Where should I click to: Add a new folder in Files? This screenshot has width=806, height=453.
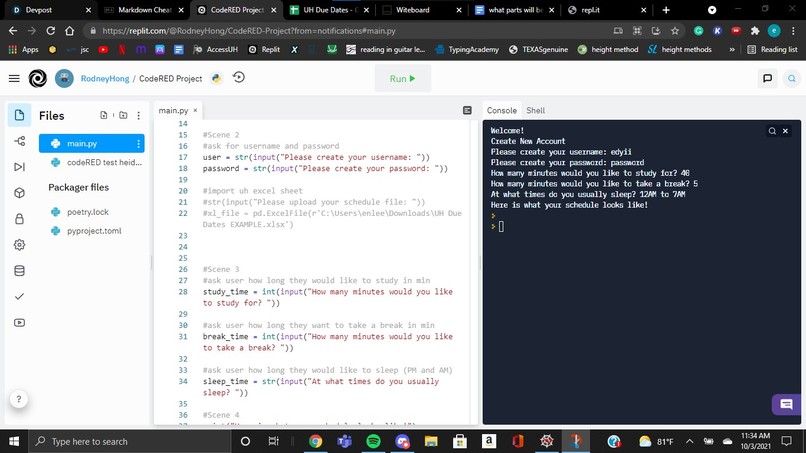[123, 115]
